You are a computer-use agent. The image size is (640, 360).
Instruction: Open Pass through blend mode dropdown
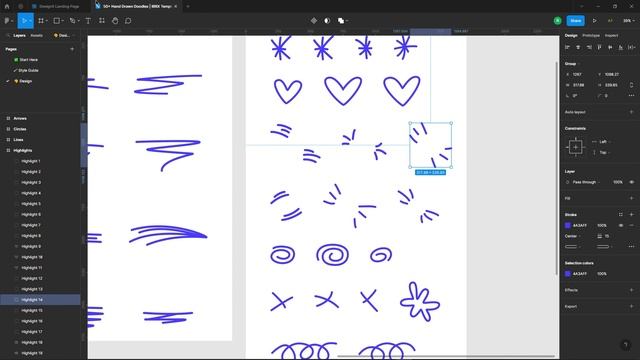click(587, 182)
